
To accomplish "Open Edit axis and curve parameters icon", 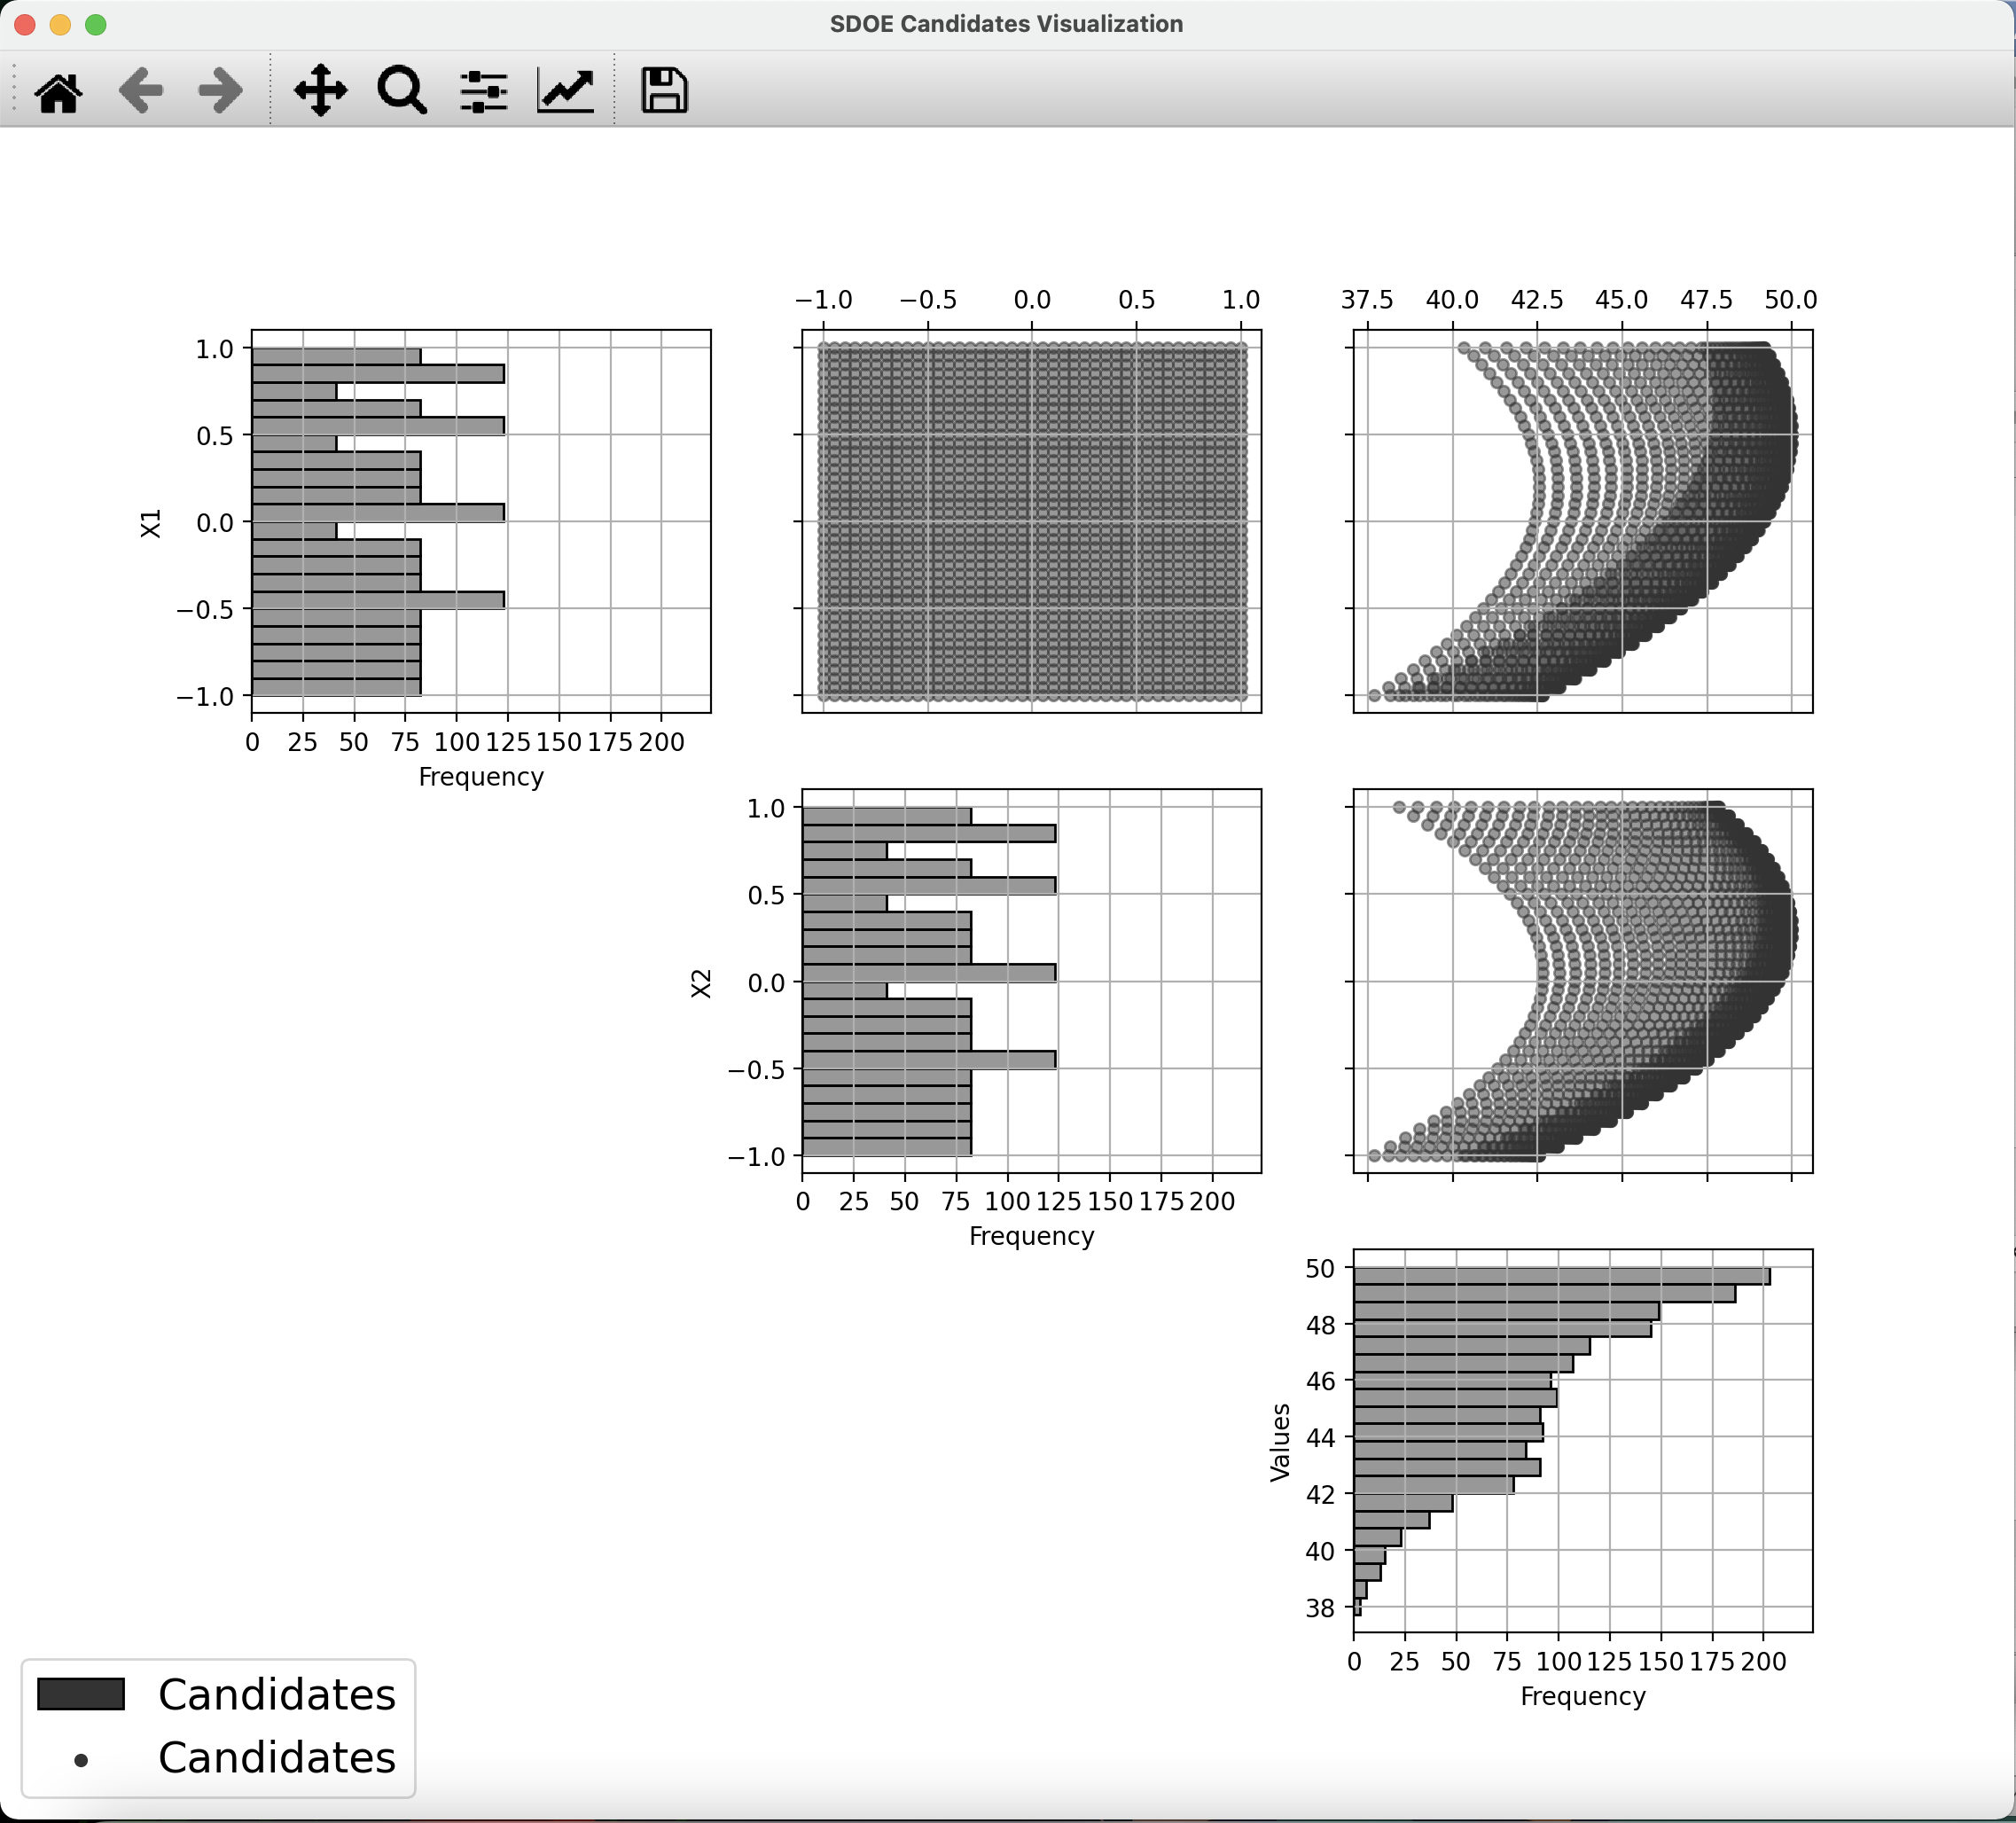I will point(566,91).
